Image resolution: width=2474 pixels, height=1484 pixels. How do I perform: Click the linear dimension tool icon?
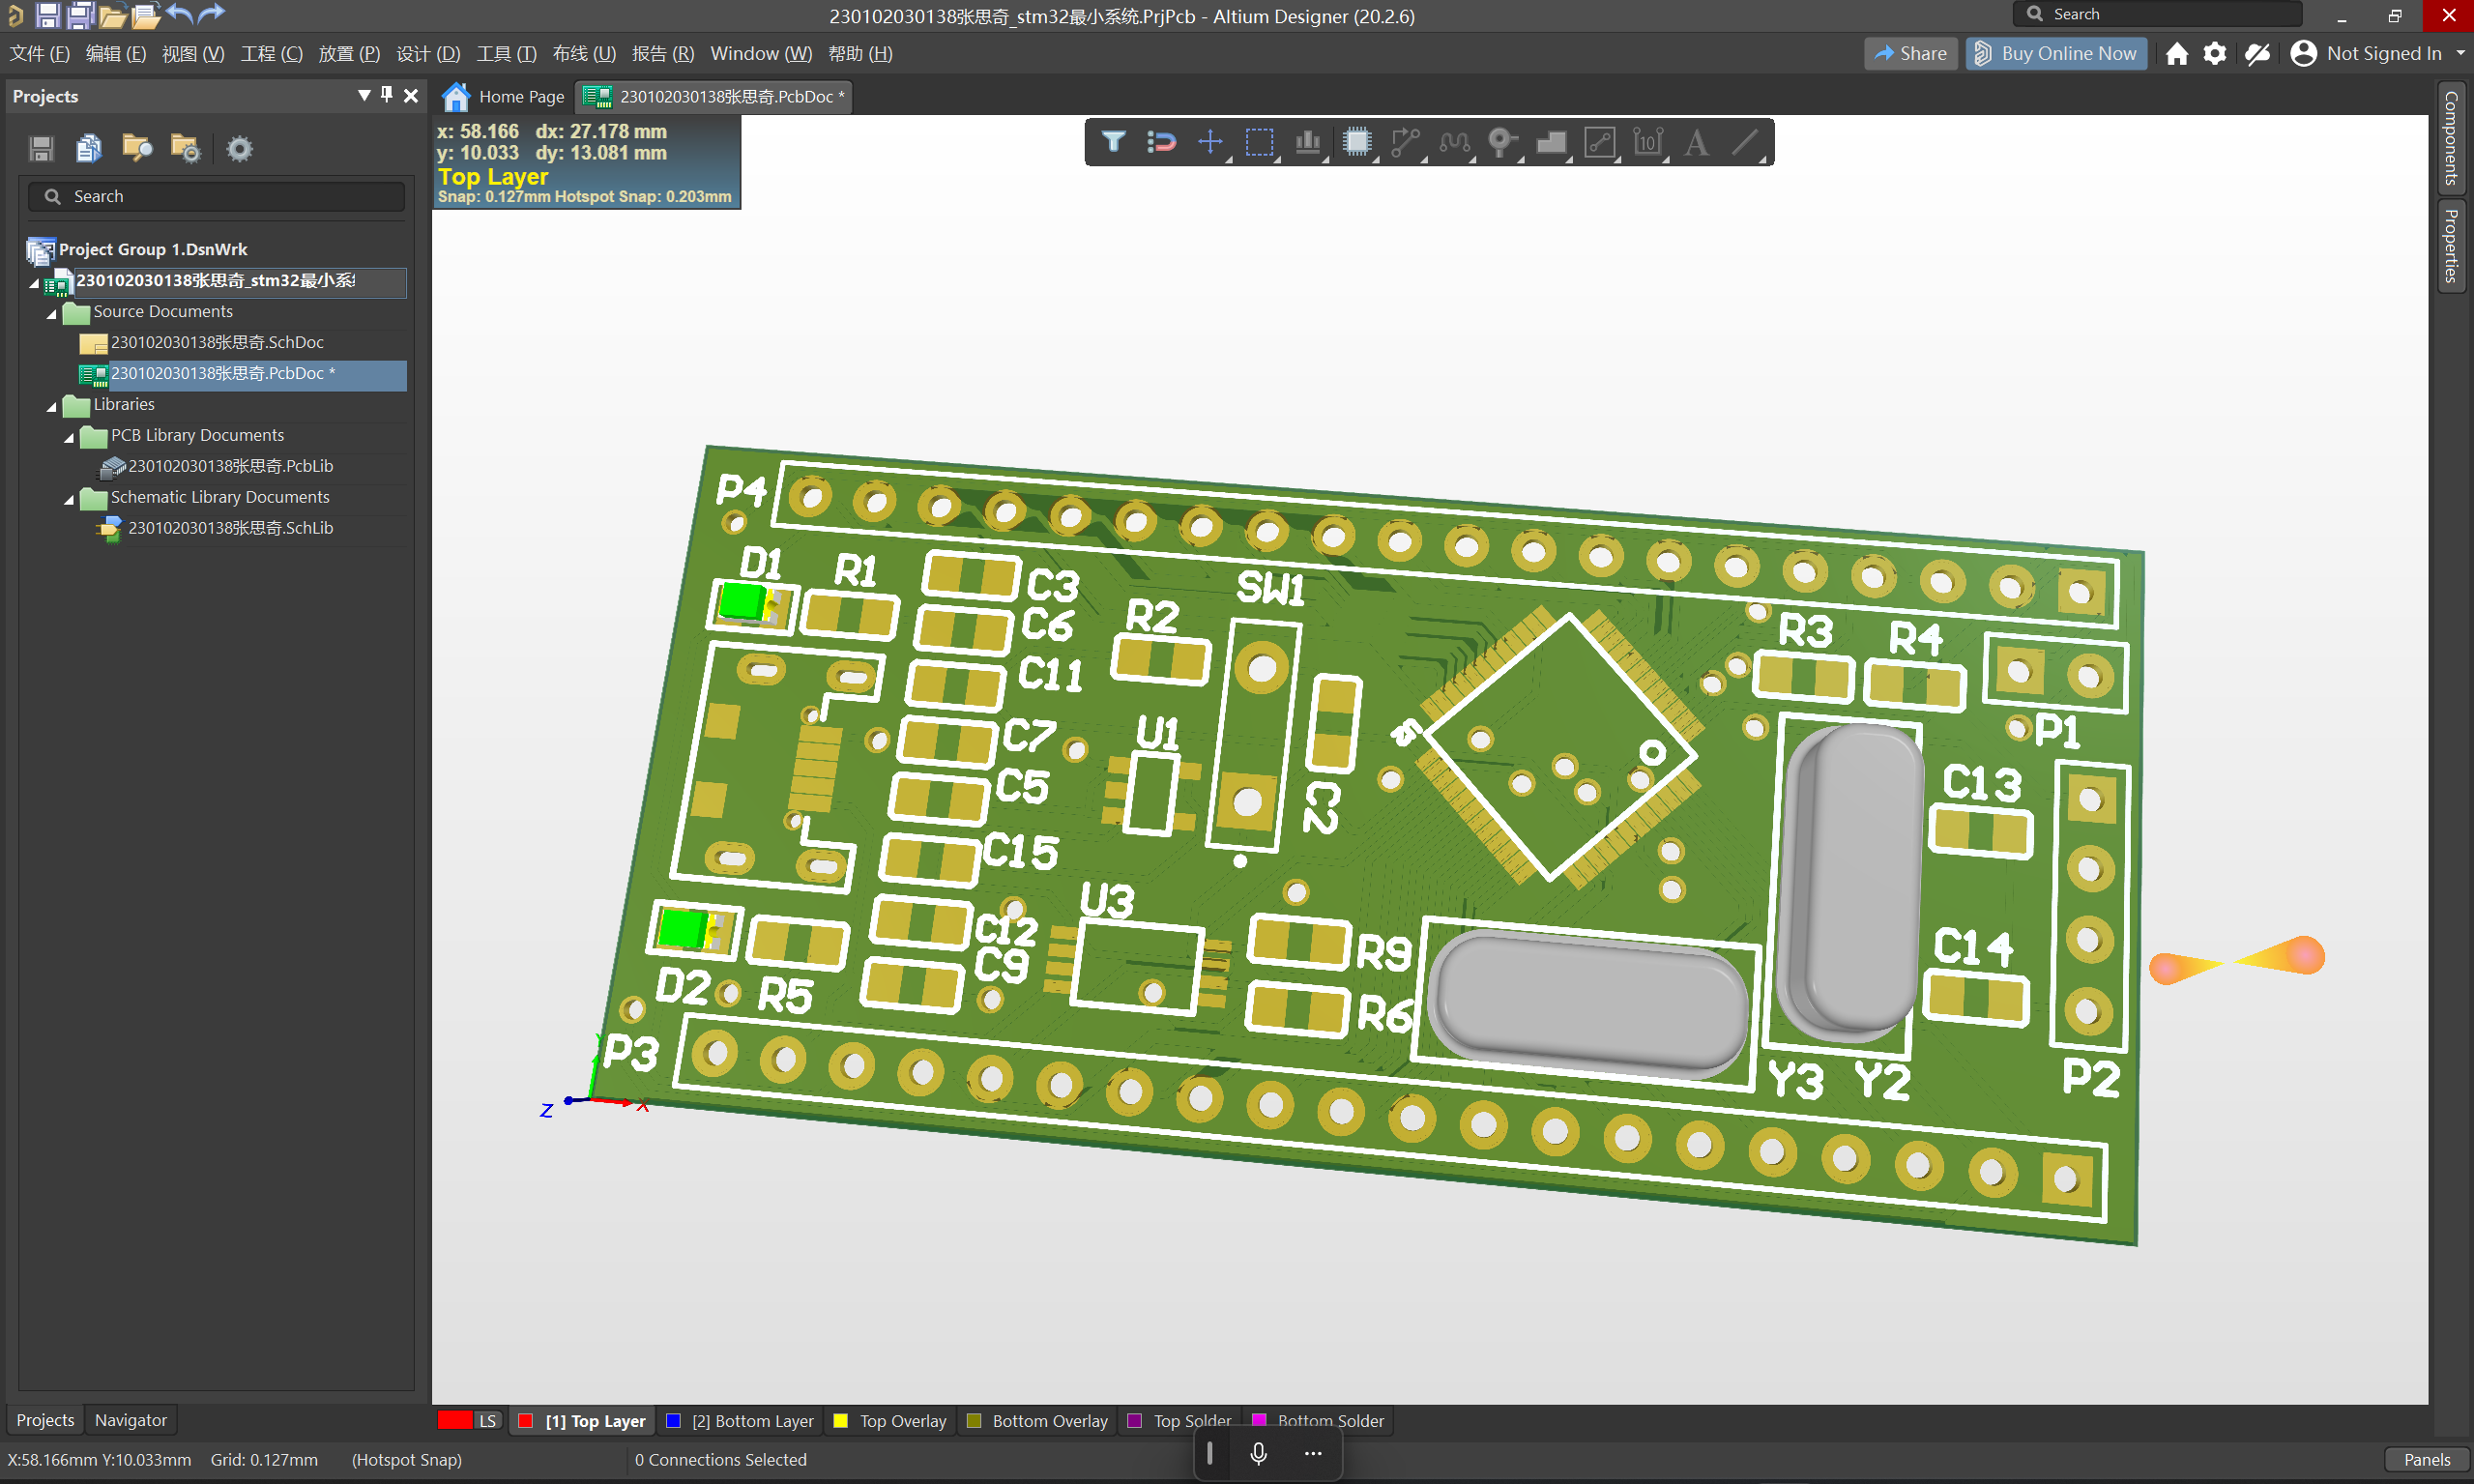pos(1647,142)
